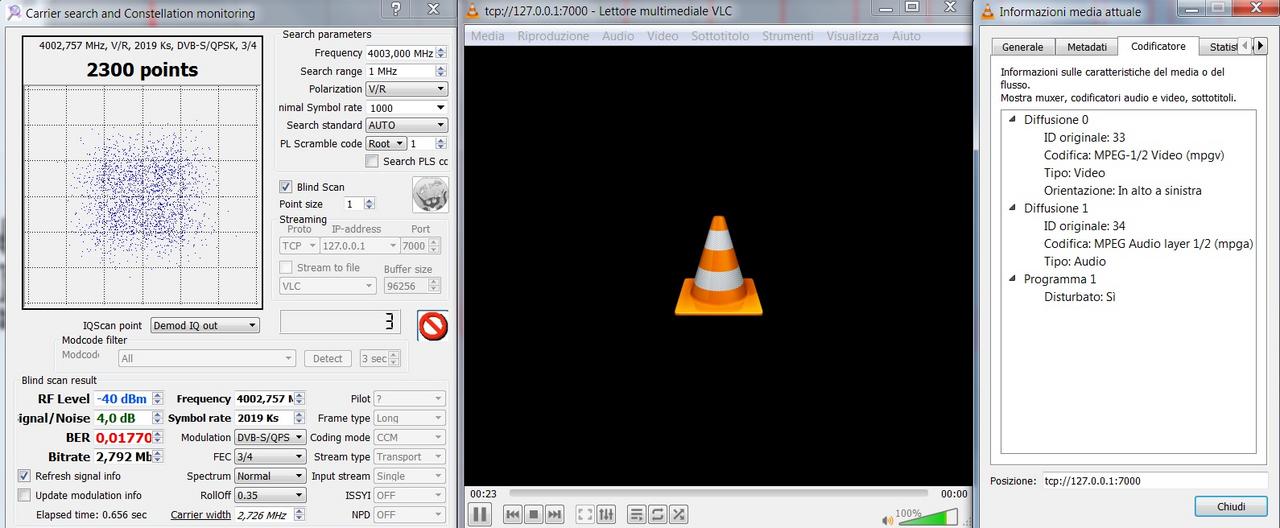Open the VLC Aiuto menu
Viewport: 1280px width, 528px height.
click(906, 36)
